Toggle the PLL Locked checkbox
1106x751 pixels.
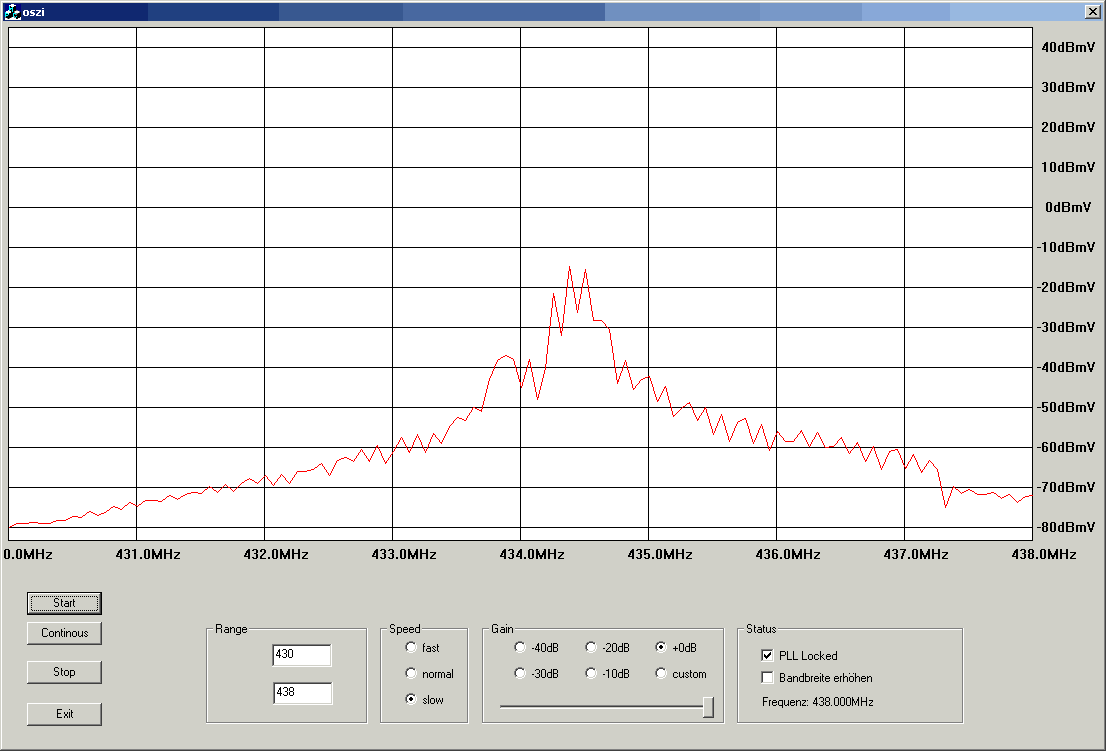767,656
